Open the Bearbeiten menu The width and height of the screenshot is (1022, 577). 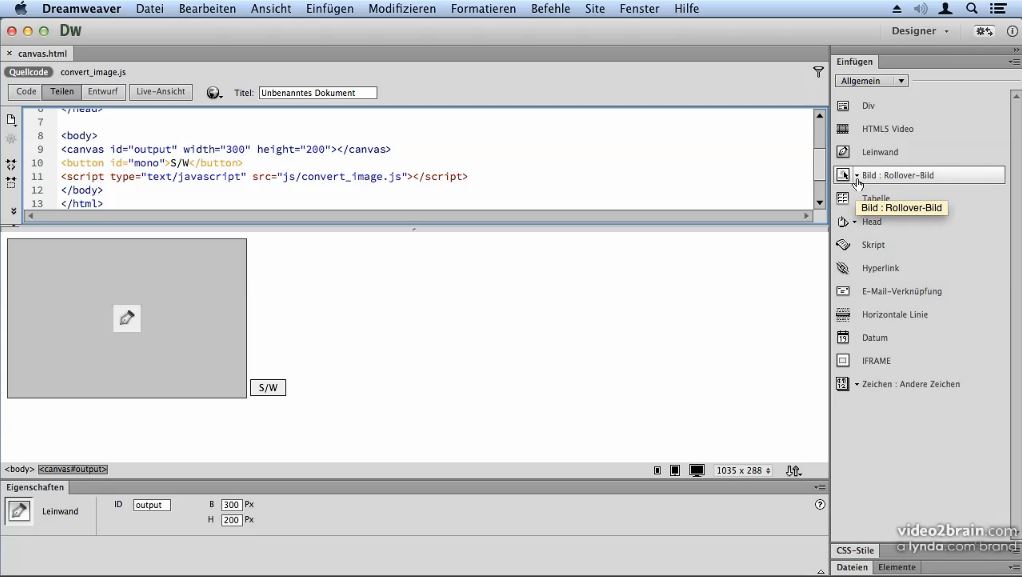click(x=207, y=8)
